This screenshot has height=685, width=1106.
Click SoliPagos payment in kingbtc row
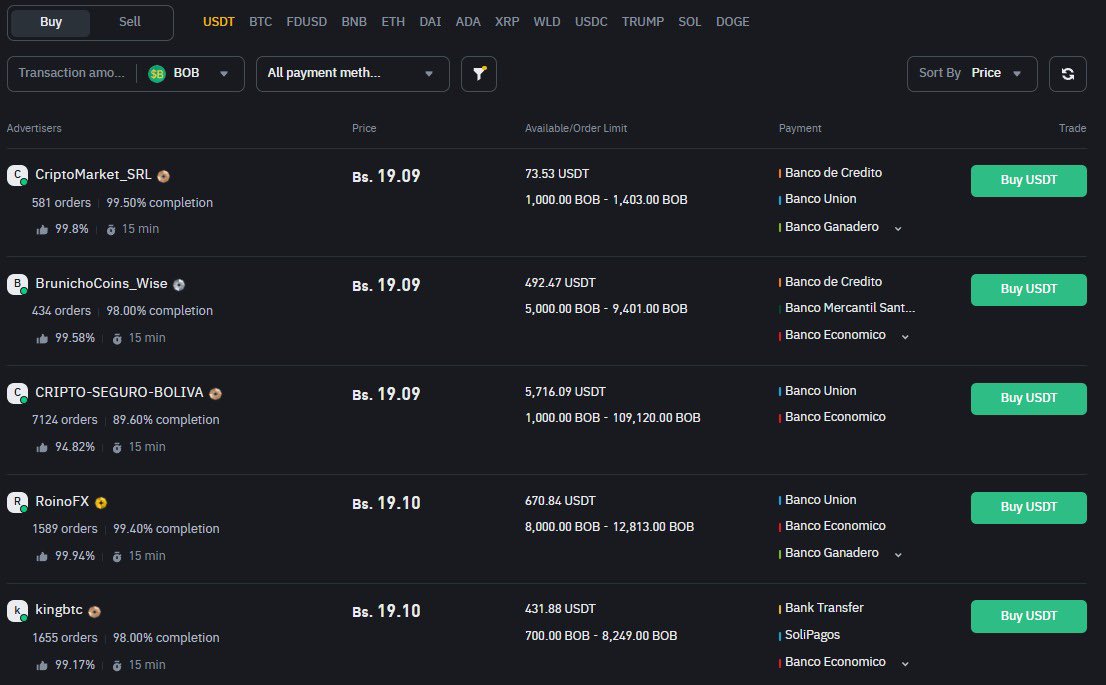[813, 635]
